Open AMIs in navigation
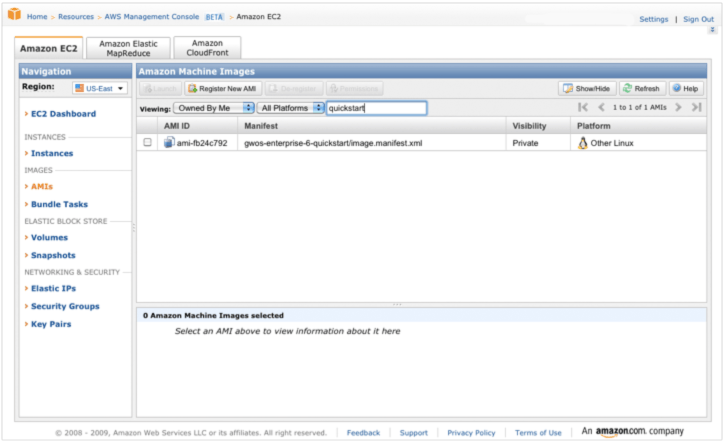The image size is (724, 441). 42,187
